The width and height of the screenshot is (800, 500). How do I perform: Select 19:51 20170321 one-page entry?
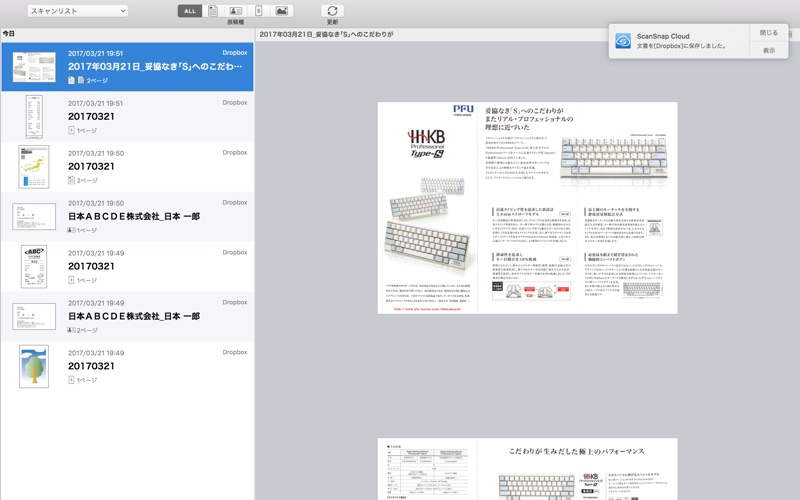(x=128, y=117)
